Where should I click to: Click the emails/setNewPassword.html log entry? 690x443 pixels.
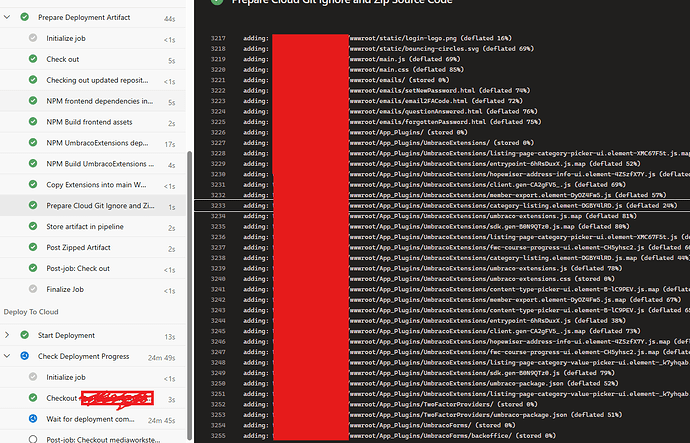pyautogui.click(x=440, y=91)
